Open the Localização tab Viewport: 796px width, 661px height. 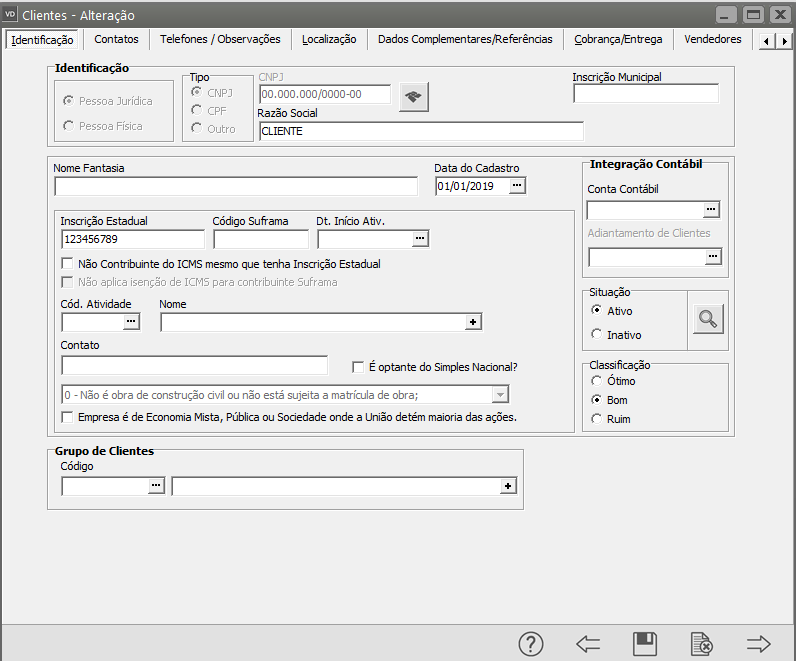pyautogui.click(x=329, y=39)
